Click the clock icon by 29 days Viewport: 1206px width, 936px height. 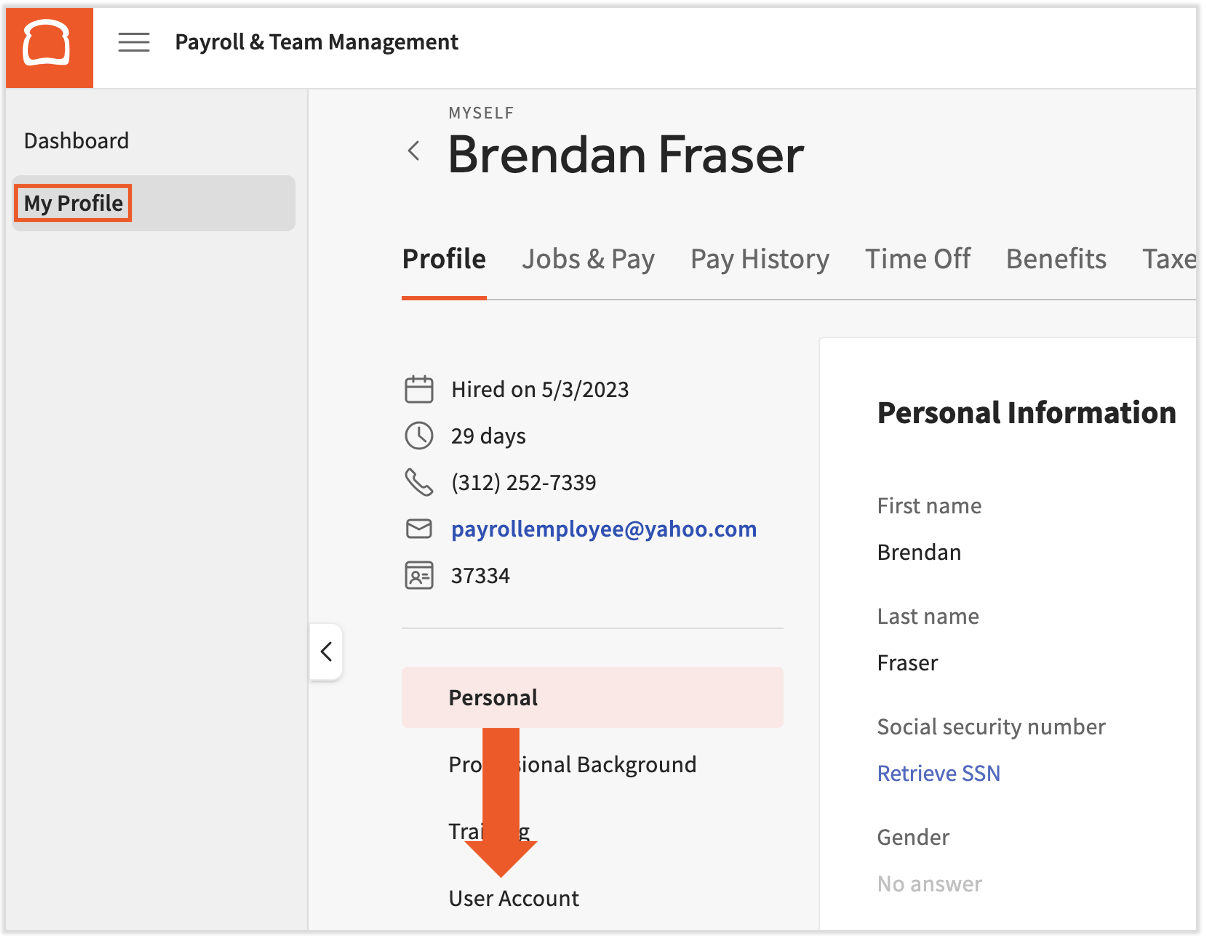[418, 436]
